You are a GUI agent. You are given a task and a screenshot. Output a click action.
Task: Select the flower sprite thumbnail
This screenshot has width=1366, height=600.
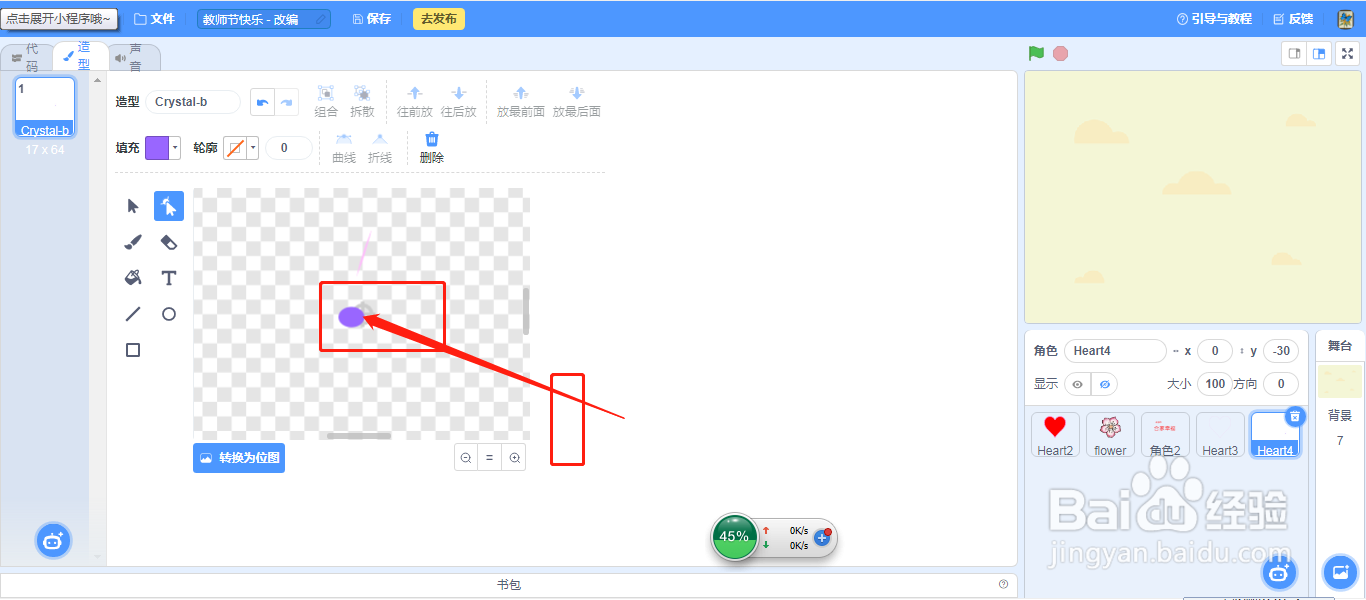click(1110, 434)
